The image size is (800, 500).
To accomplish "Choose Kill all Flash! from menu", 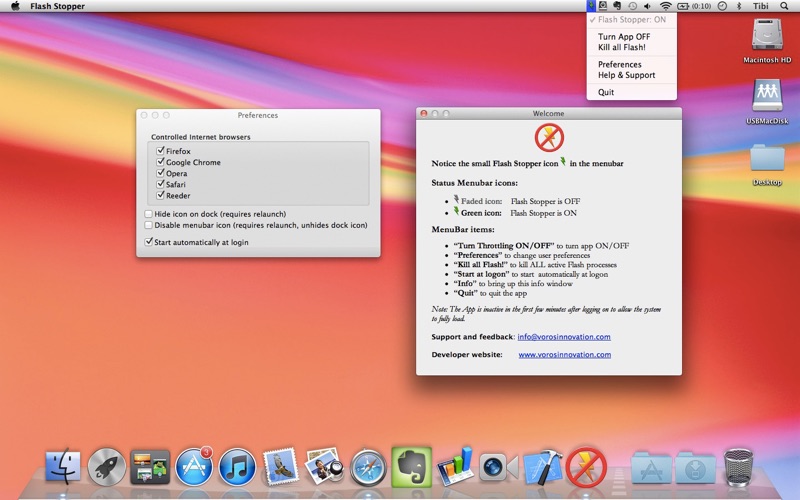I will point(621,47).
